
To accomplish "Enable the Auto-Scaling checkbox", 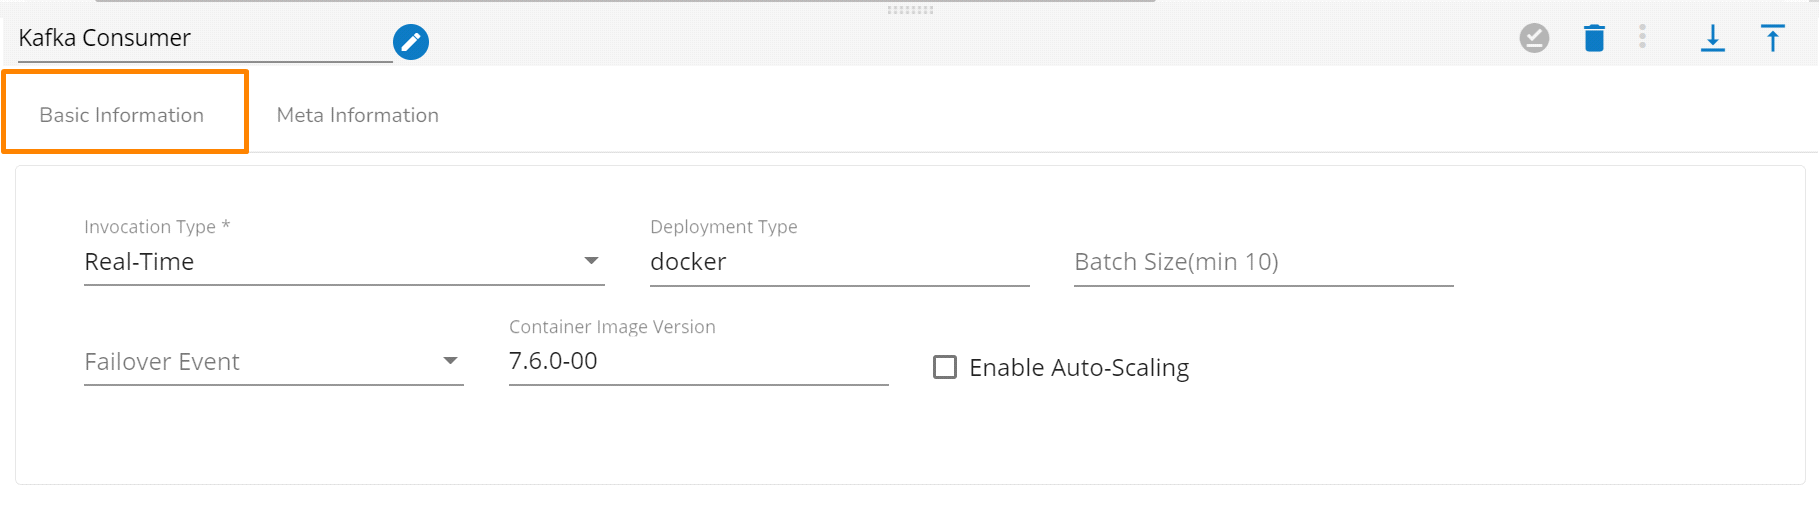I will coord(945,367).
